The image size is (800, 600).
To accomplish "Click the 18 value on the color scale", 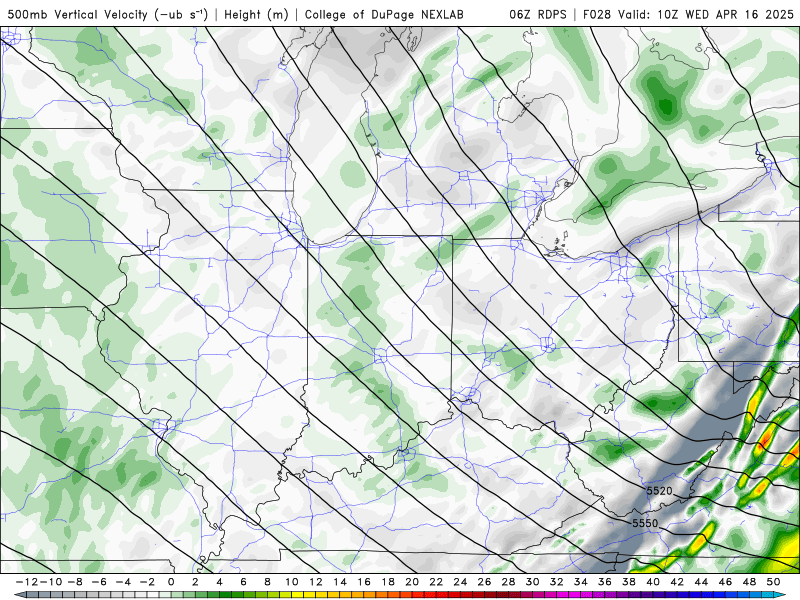I will click(x=388, y=582).
